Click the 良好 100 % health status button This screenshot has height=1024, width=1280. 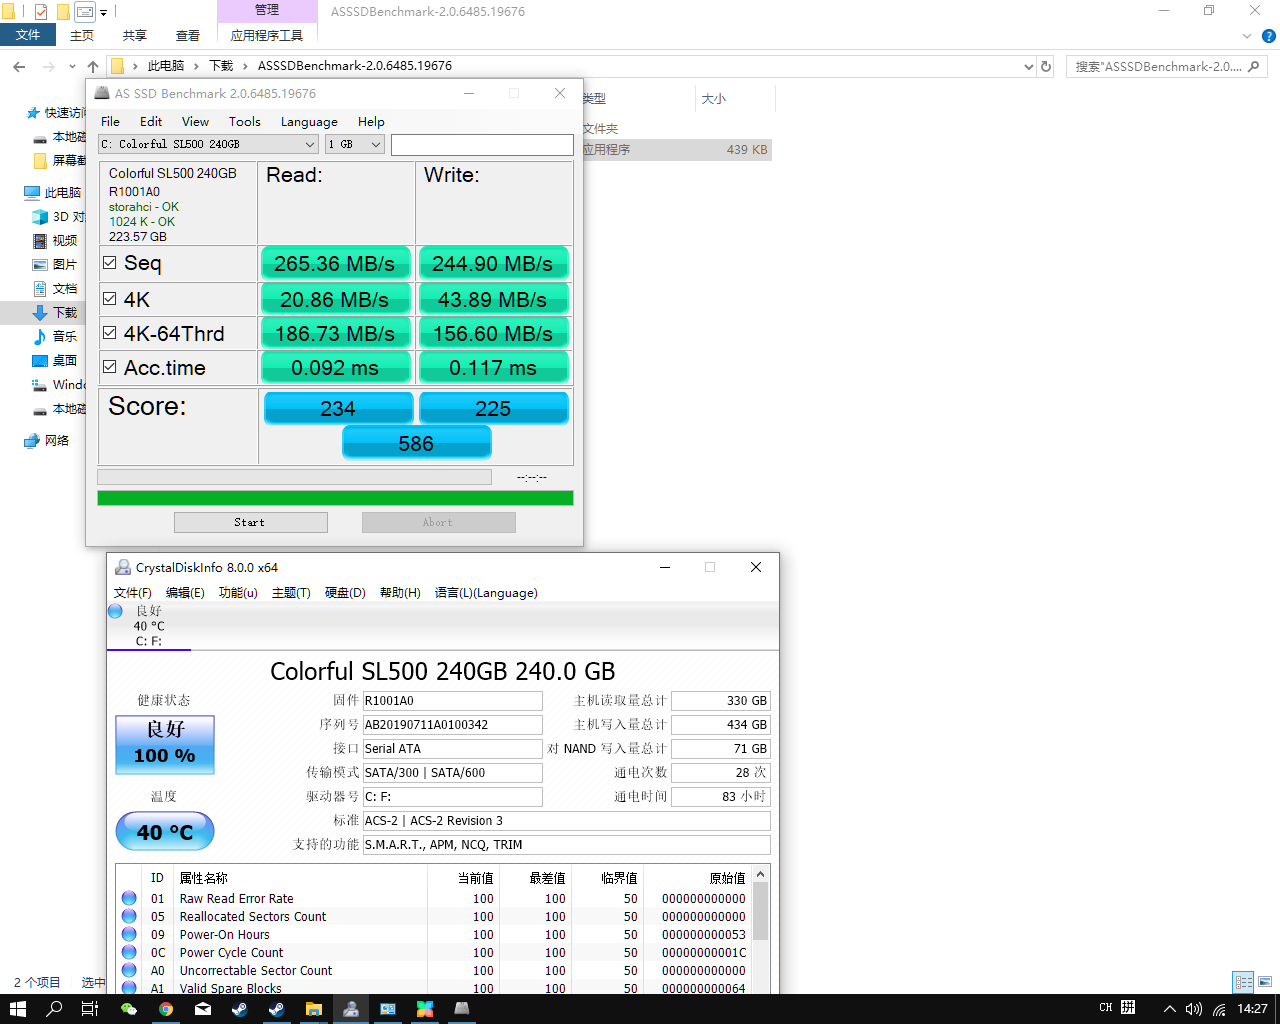[x=165, y=744]
